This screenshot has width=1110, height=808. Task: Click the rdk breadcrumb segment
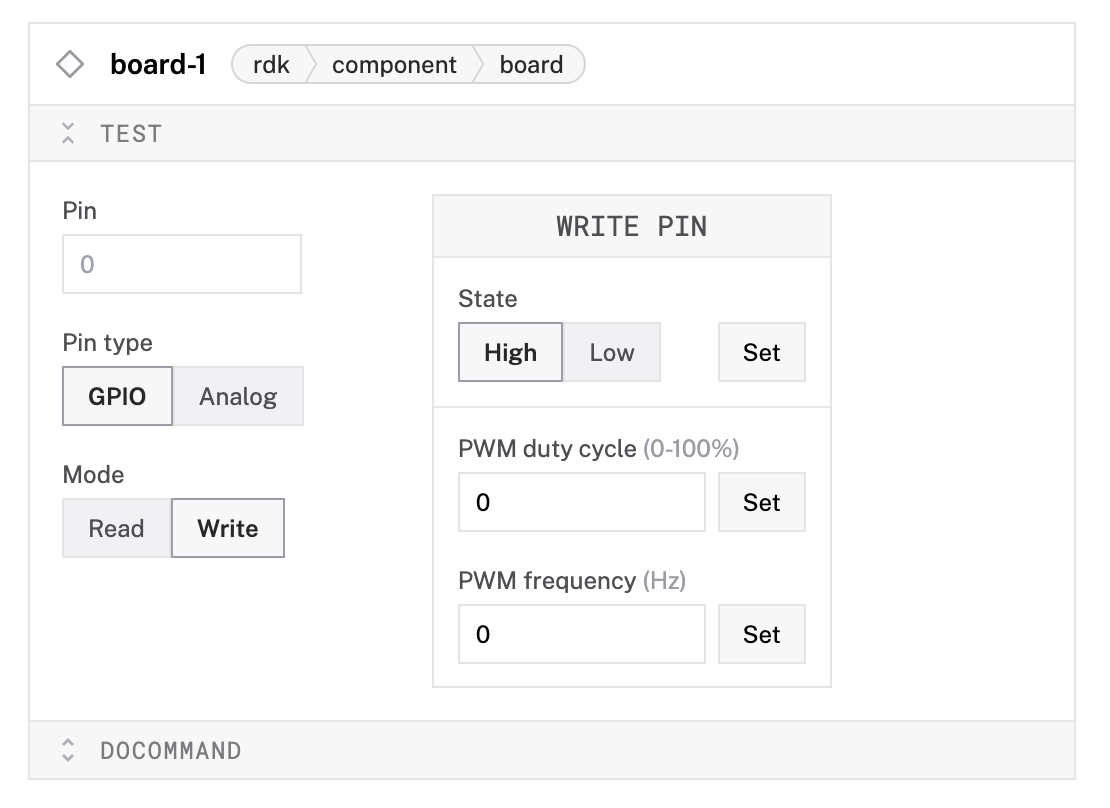tap(271, 65)
